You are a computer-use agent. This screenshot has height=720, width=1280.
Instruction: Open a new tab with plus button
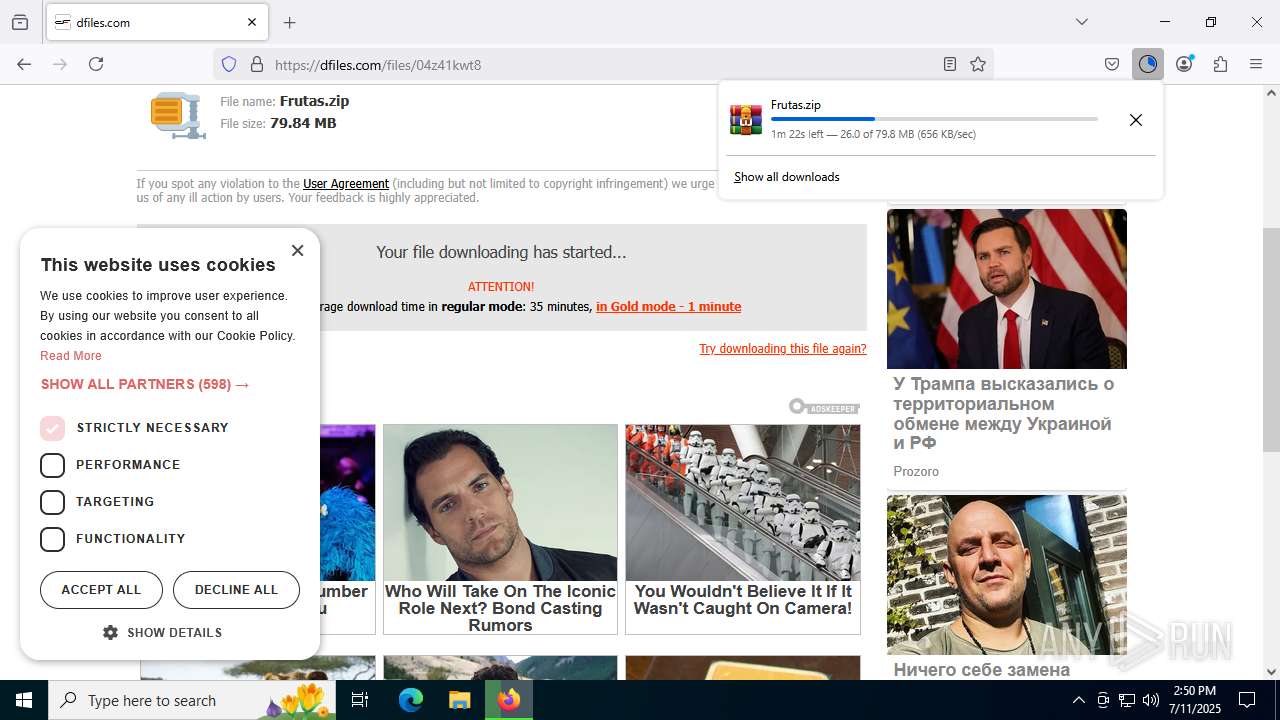(x=290, y=22)
